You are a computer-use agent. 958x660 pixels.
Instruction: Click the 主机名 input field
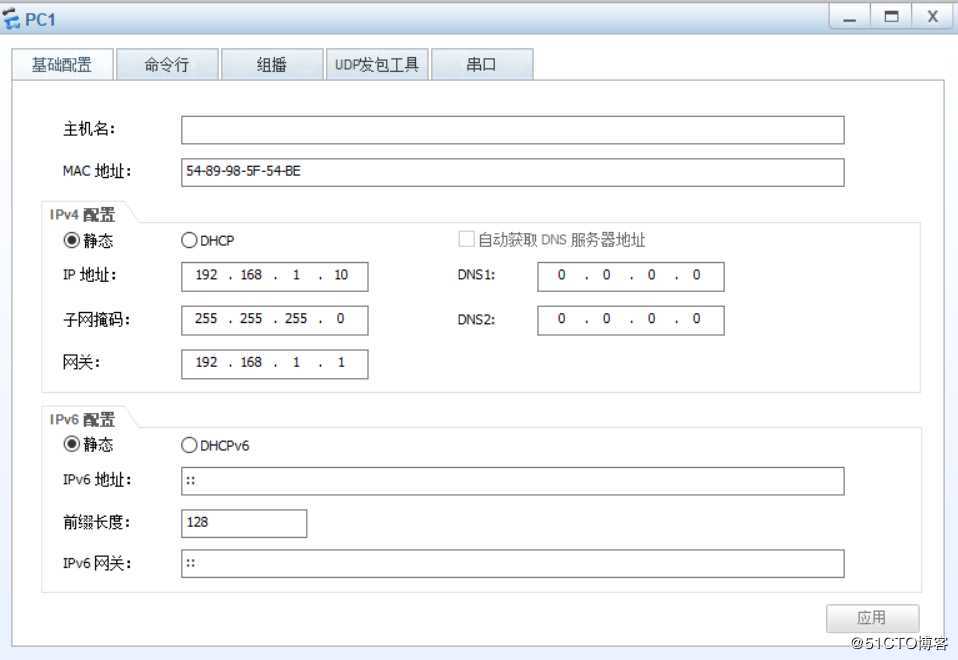click(x=513, y=130)
